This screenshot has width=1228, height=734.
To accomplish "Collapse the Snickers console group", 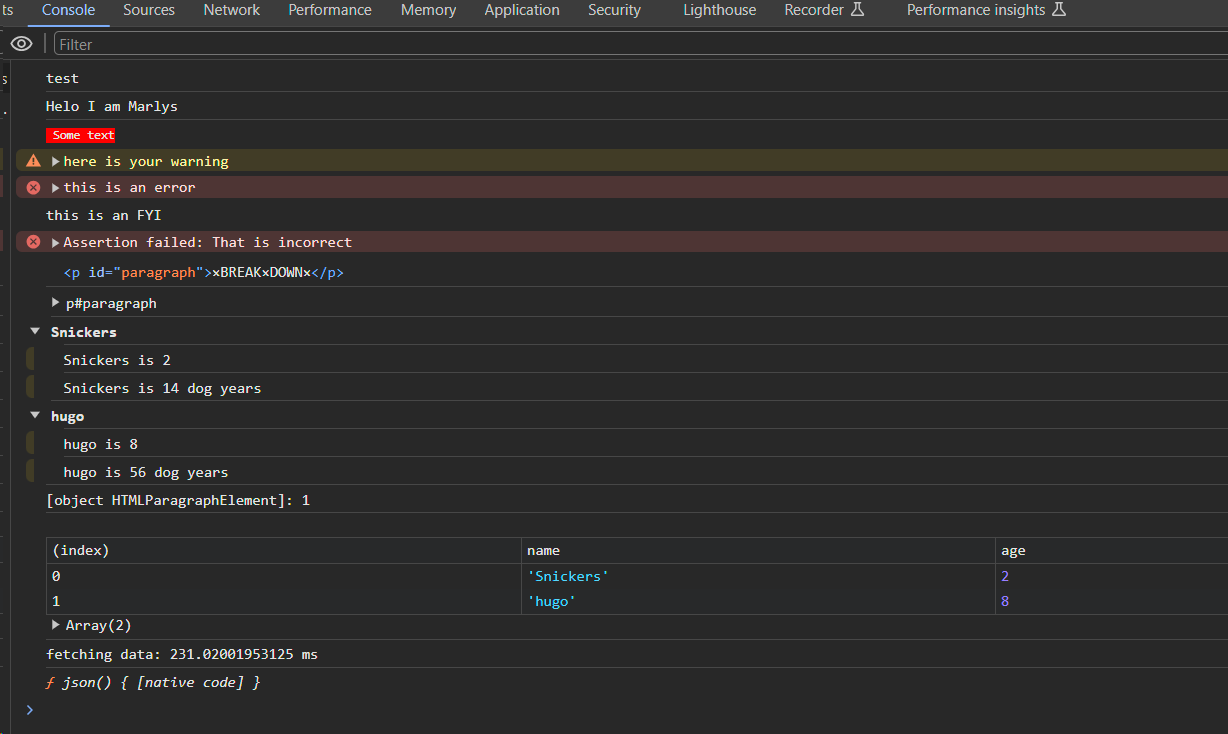I will (35, 331).
